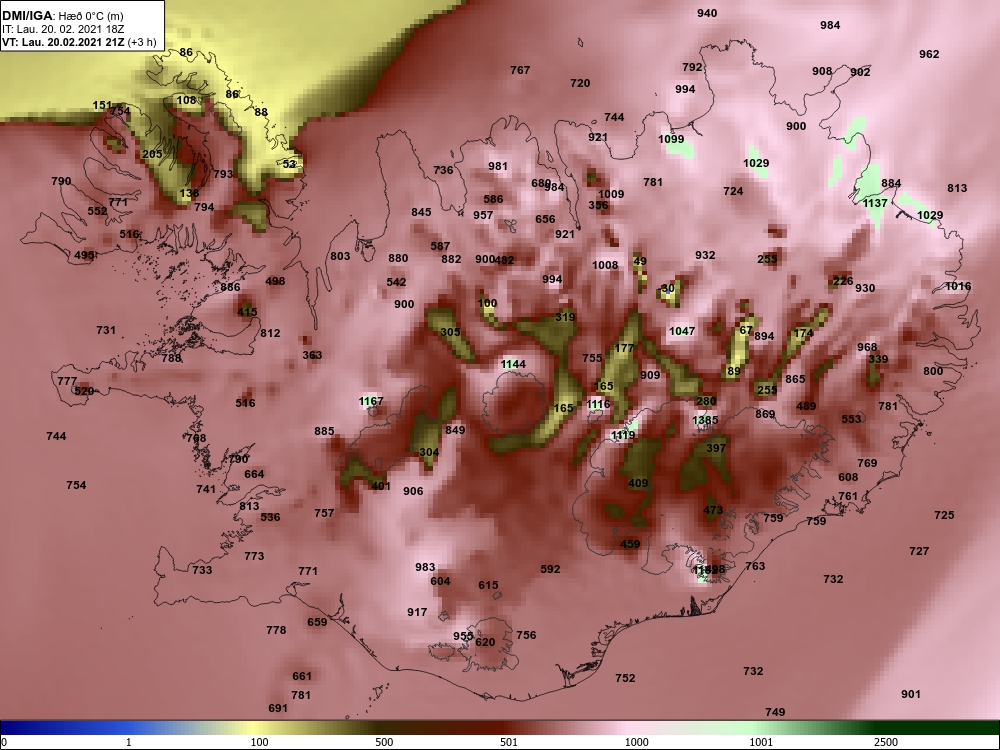This screenshot has width=1000, height=750.
Task: Click the map value 473
Action: click(713, 510)
